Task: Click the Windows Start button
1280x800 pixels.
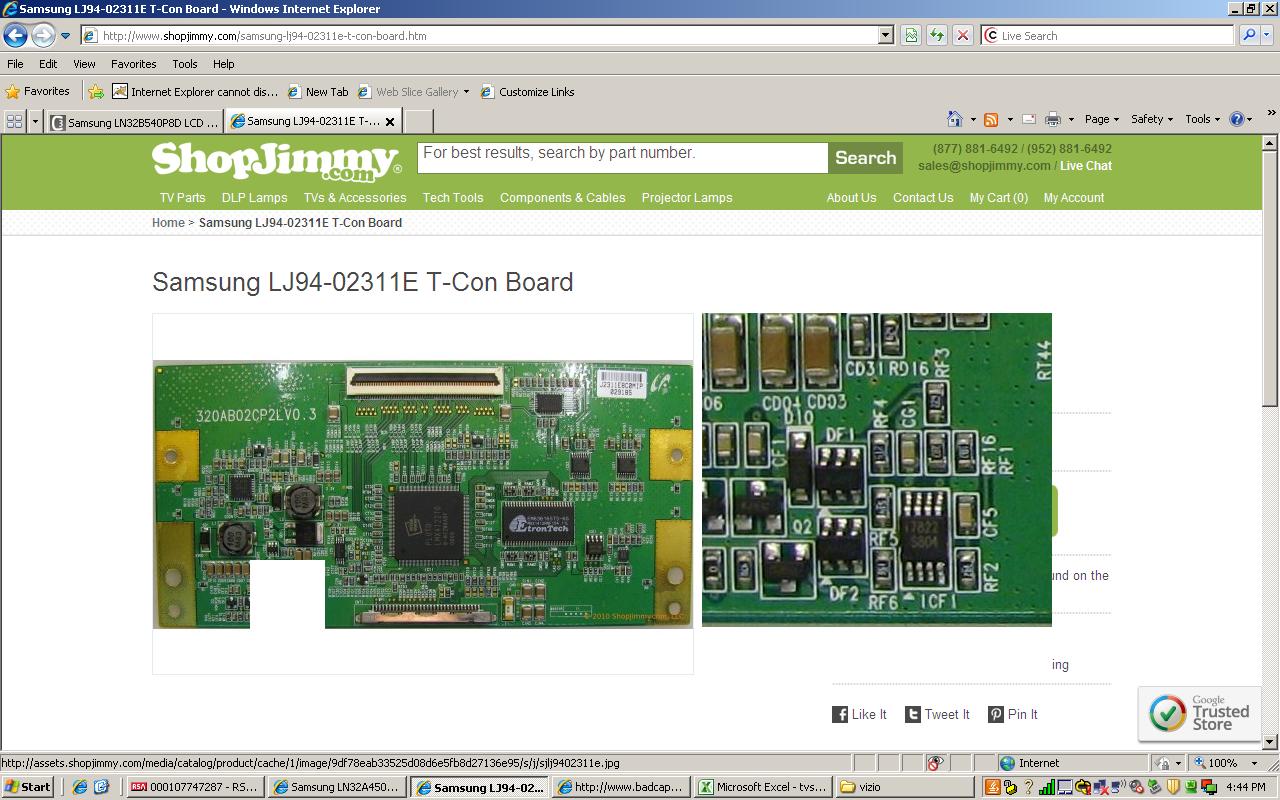Action: pyautogui.click(x=28, y=787)
